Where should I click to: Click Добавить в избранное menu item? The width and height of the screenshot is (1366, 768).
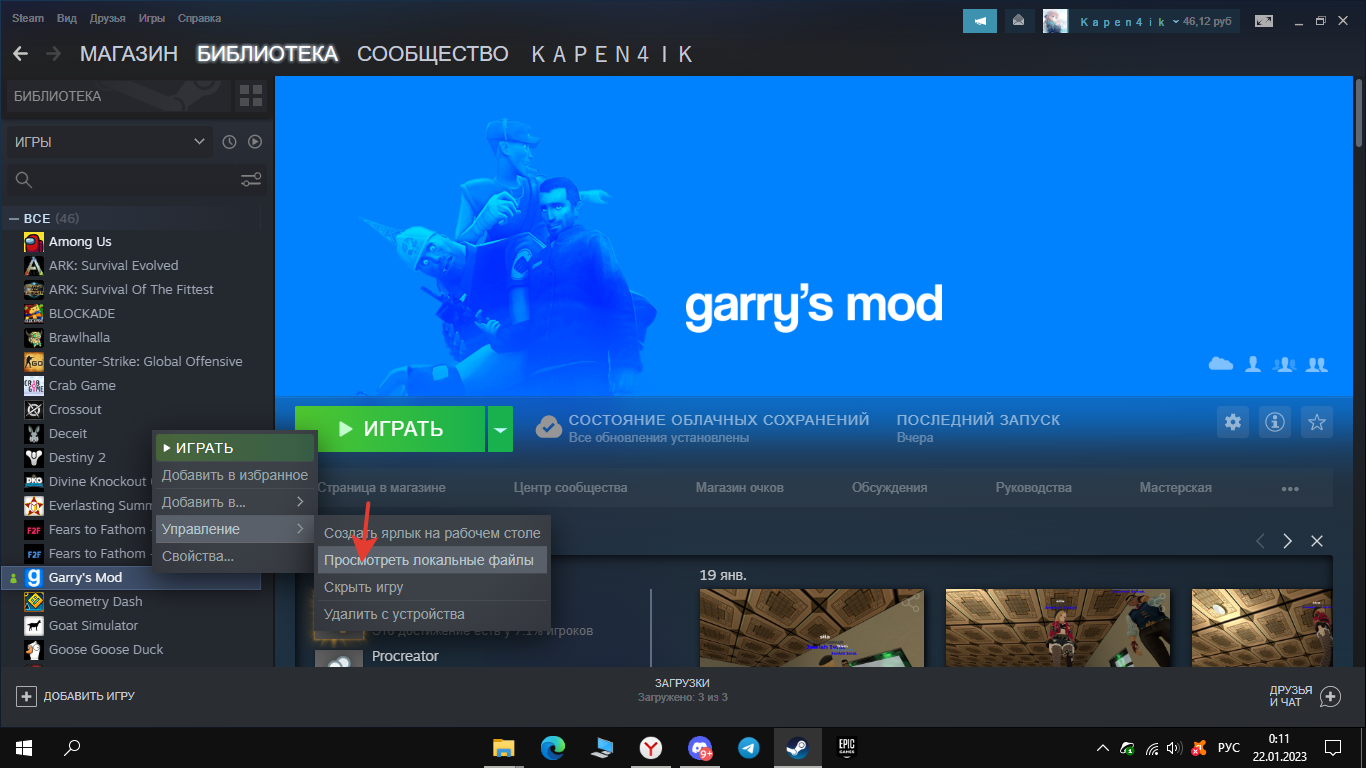click(234, 475)
